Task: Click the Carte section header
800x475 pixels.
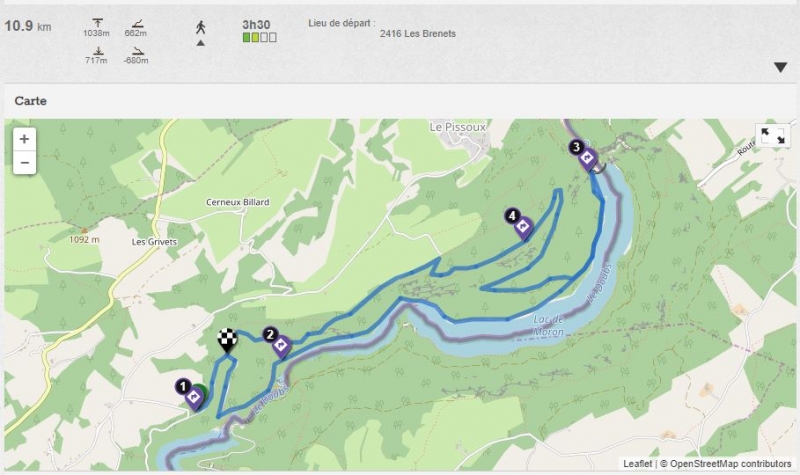Action: pyautogui.click(x=31, y=101)
